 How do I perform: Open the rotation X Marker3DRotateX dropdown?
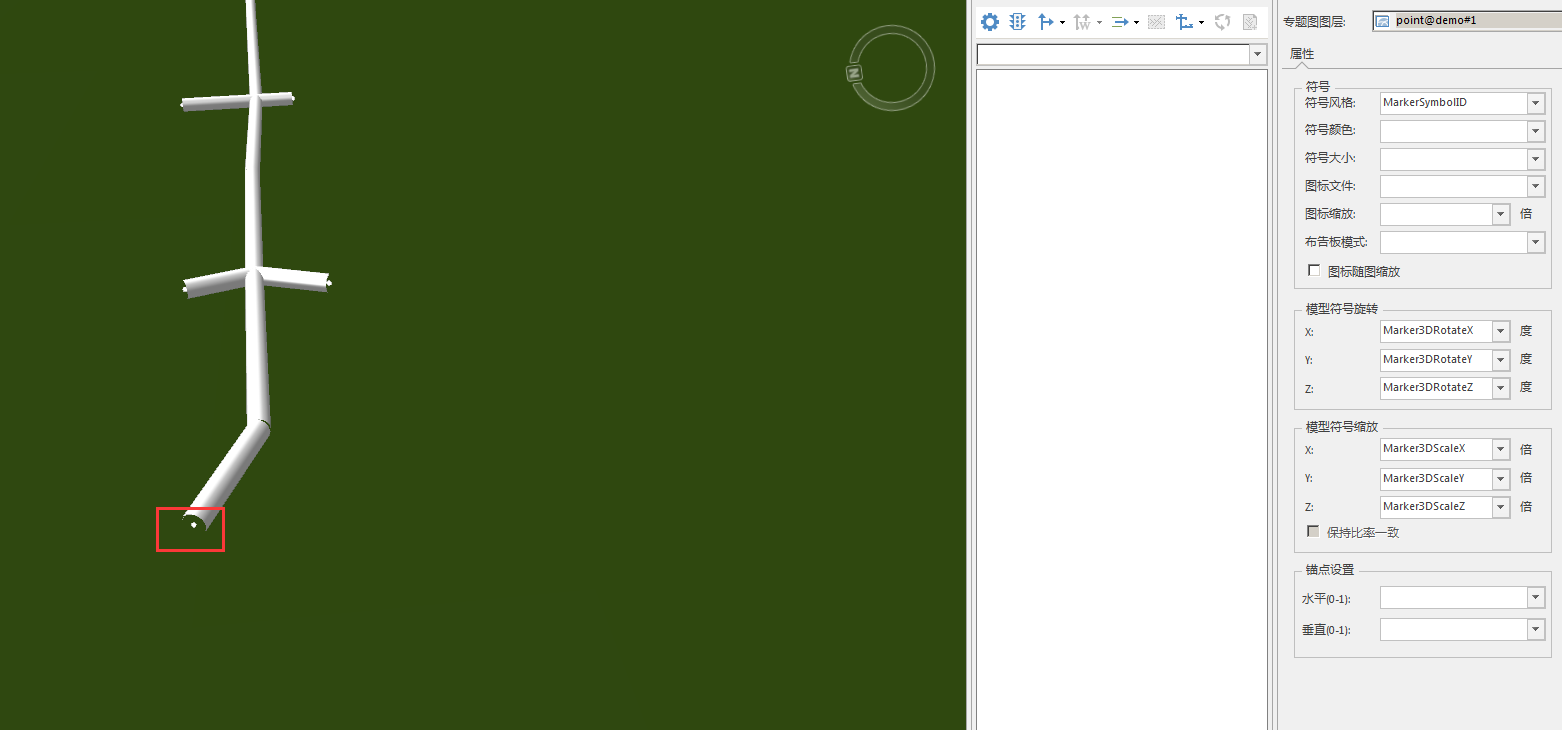tap(1500, 331)
